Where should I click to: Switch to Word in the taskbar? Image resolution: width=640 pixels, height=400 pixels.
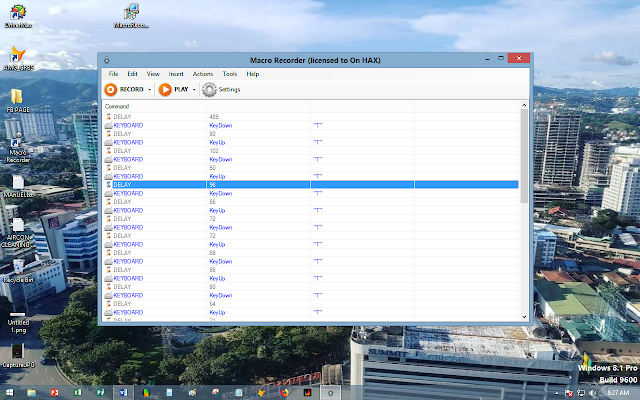pos(123,393)
